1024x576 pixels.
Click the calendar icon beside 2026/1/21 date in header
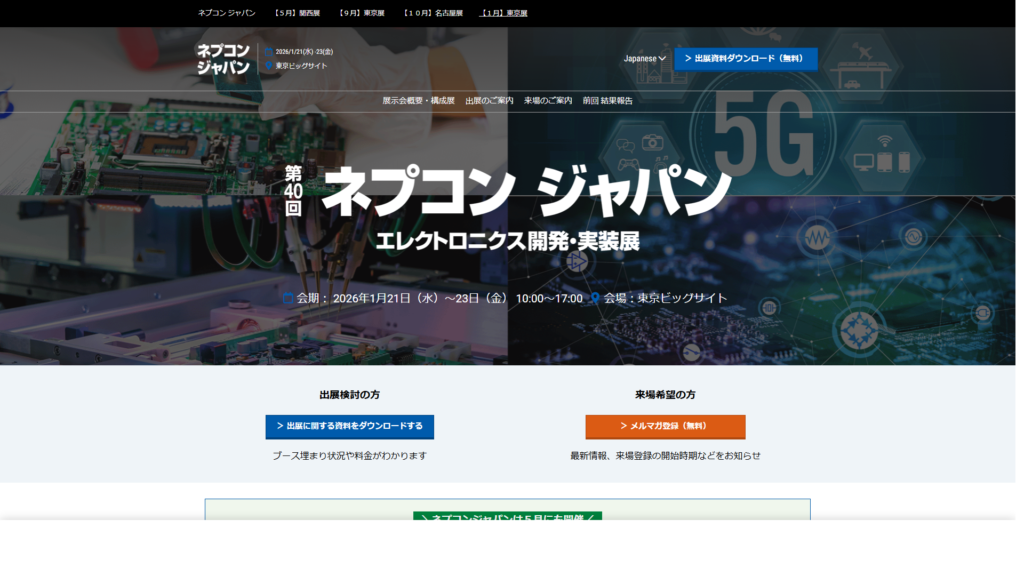pos(268,52)
